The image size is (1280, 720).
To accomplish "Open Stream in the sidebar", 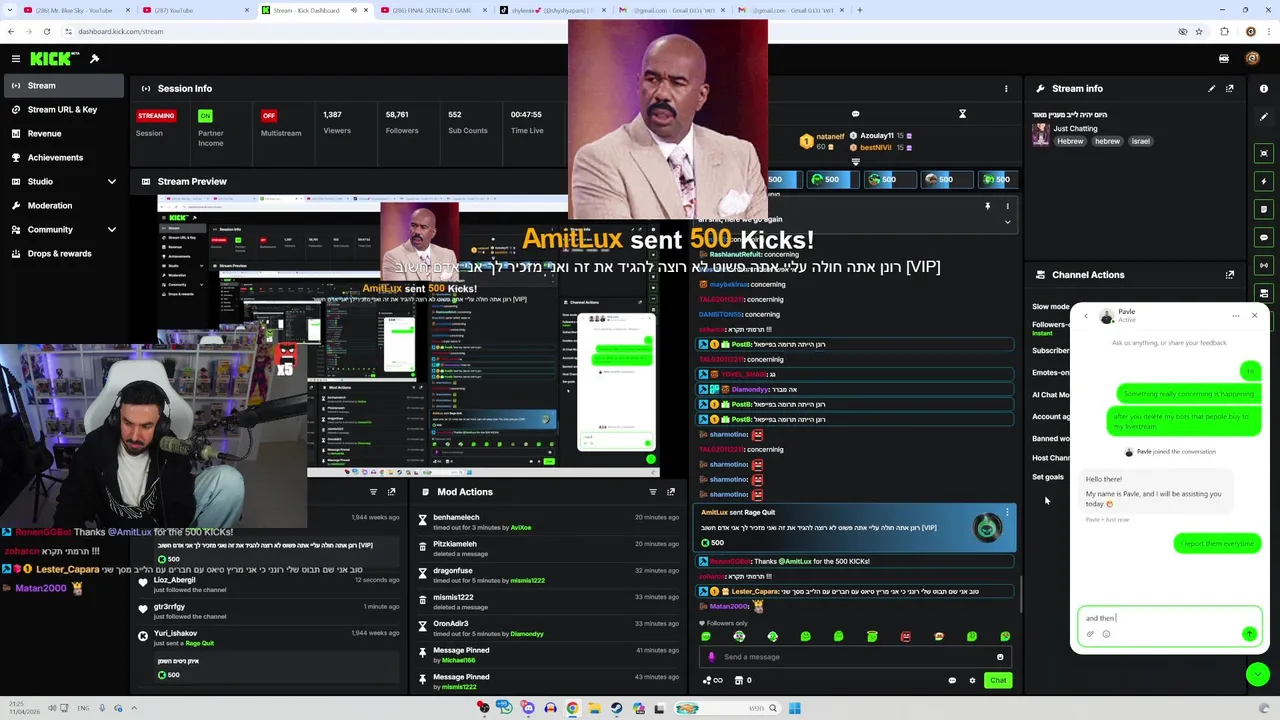I will 62,85.
